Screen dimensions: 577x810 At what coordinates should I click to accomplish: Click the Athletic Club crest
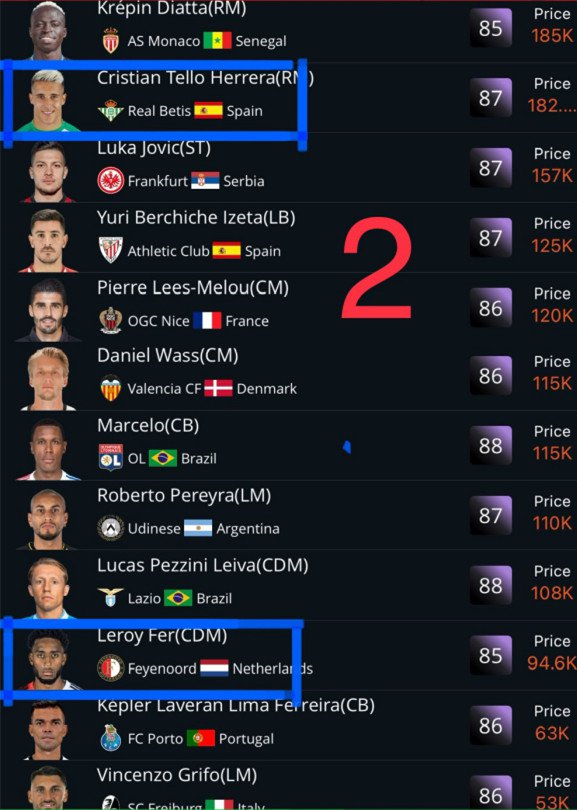[111, 250]
